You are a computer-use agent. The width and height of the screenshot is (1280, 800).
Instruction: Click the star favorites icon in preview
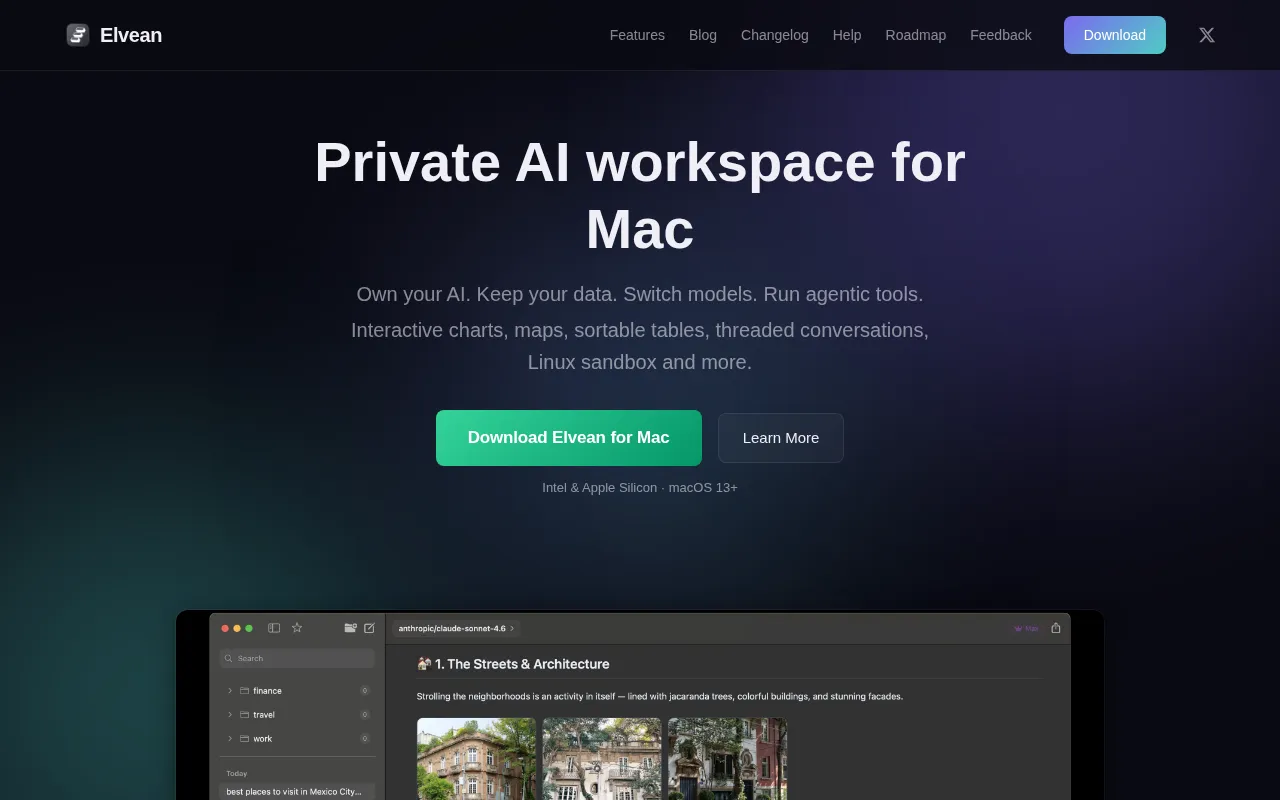(x=297, y=628)
